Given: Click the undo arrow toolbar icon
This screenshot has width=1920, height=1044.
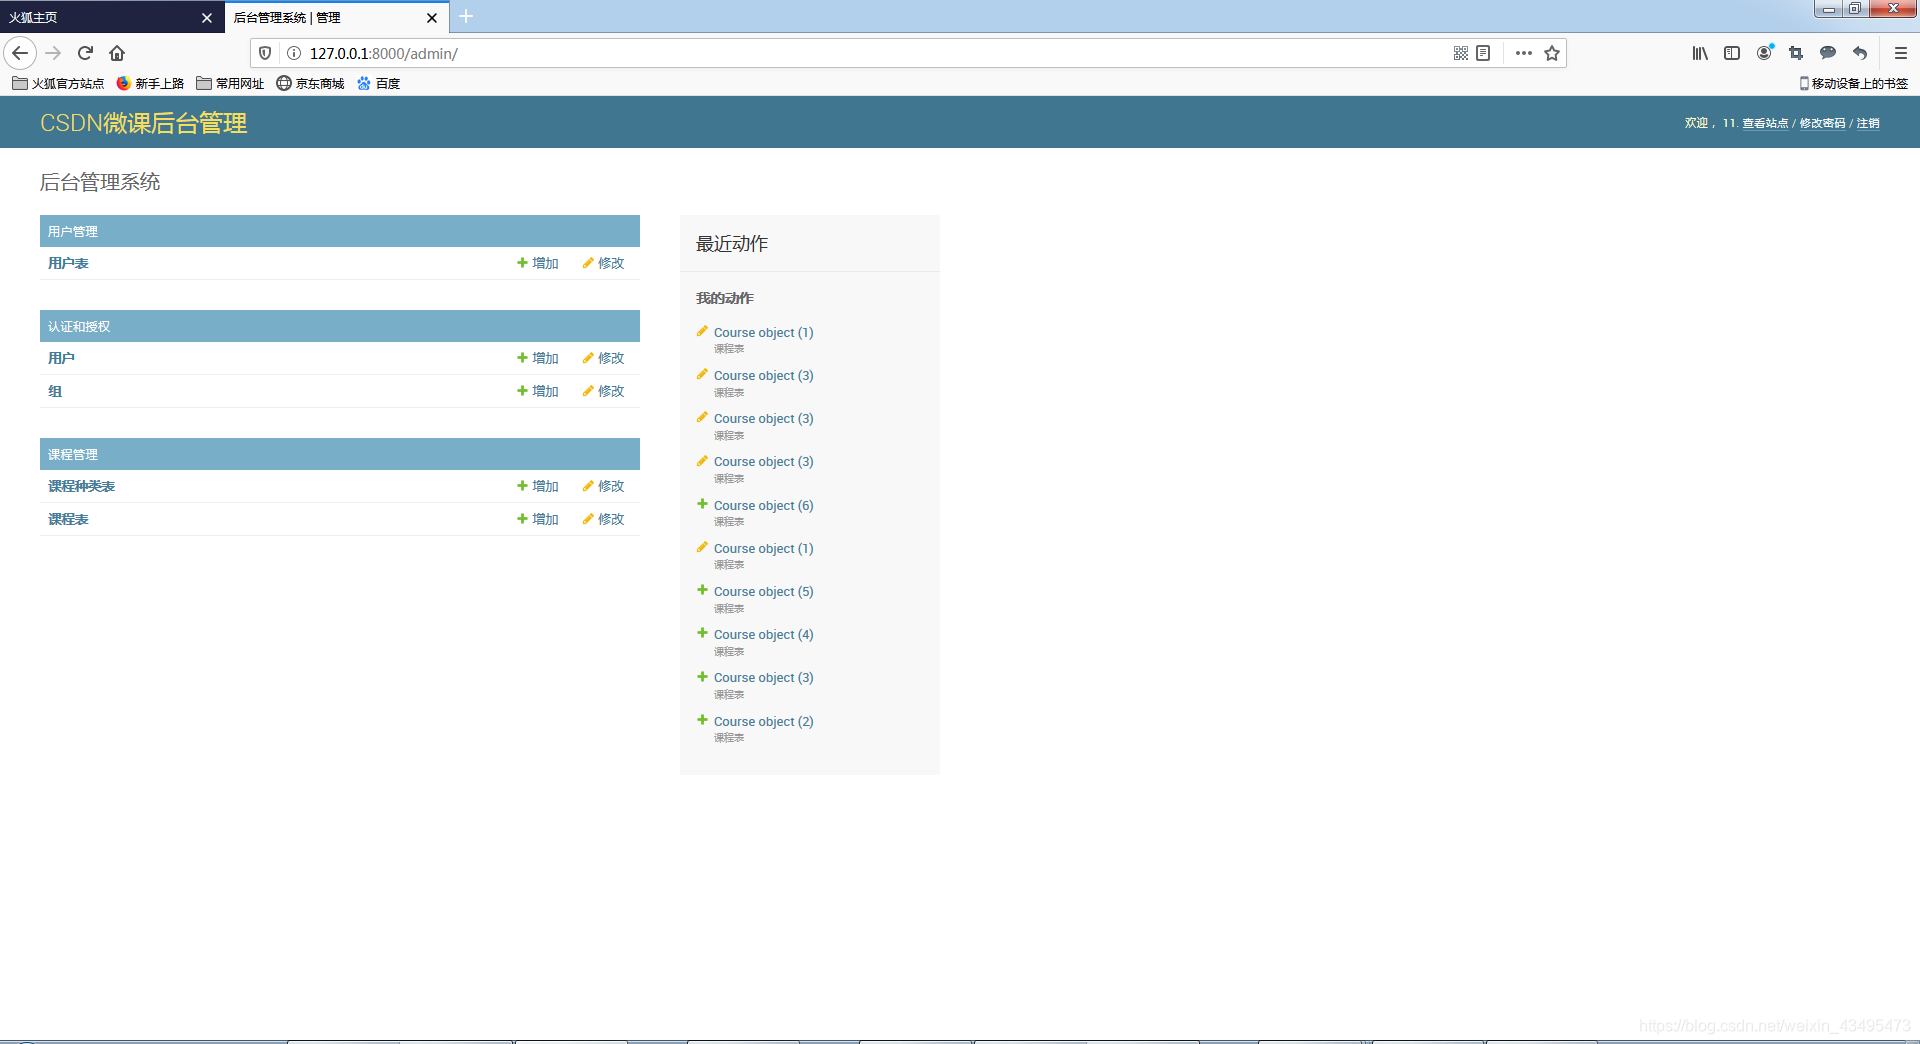Looking at the screenshot, I should pyautogui.click(x=1860, y=53).
